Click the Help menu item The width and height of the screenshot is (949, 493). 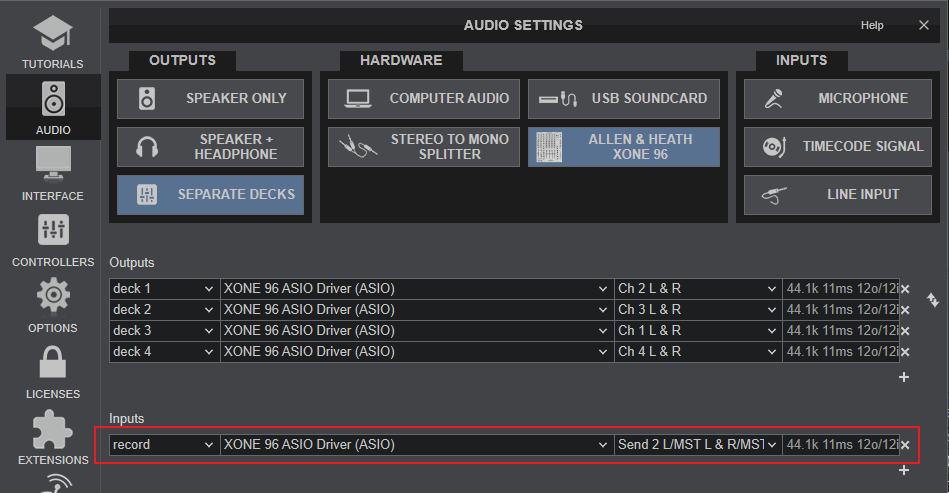coord(872,25)
